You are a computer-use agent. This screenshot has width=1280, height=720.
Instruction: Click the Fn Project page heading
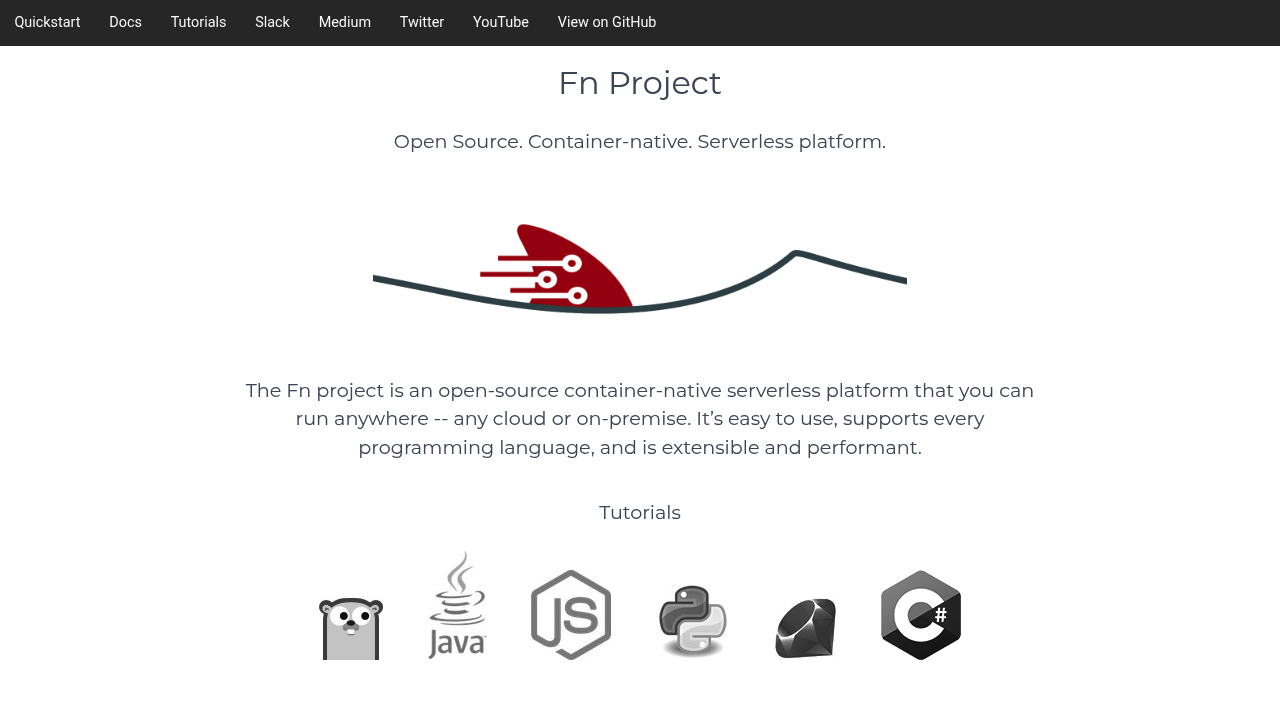(639, 83)
